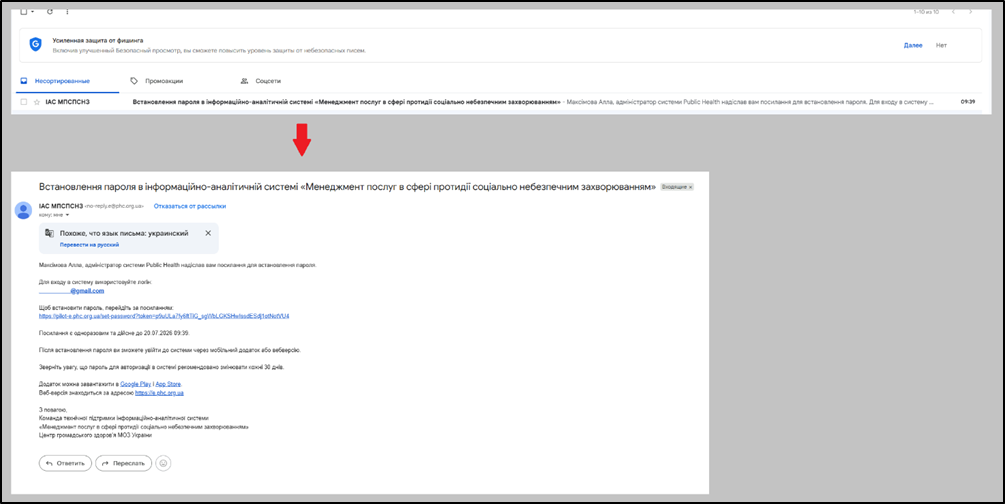Click Далее in the phishing protection banner
This screenshot has height=504, width=1005.
click(913, 46)
